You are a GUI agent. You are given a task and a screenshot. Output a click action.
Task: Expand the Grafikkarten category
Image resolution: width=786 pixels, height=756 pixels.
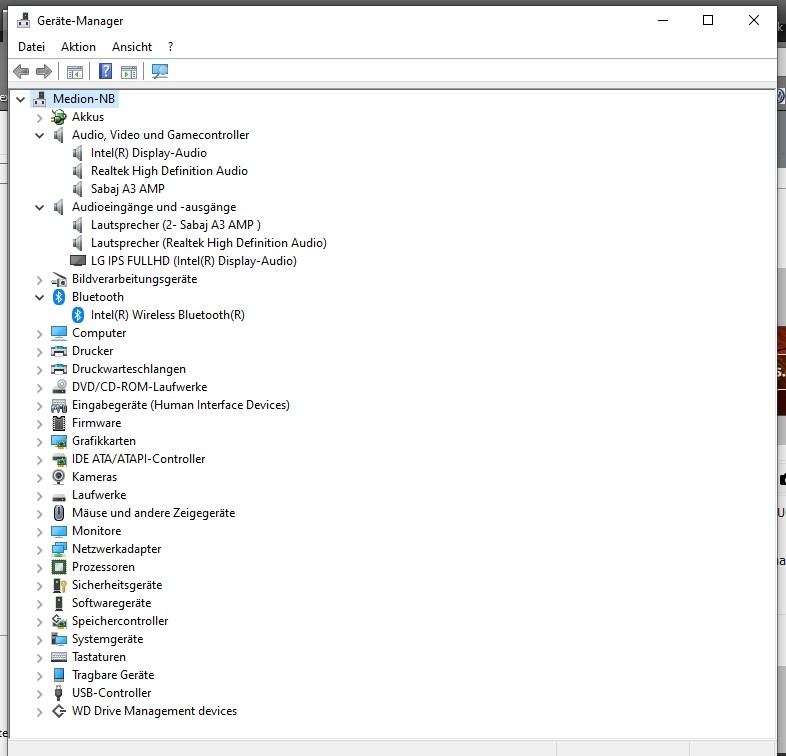[x=40, y=441]
